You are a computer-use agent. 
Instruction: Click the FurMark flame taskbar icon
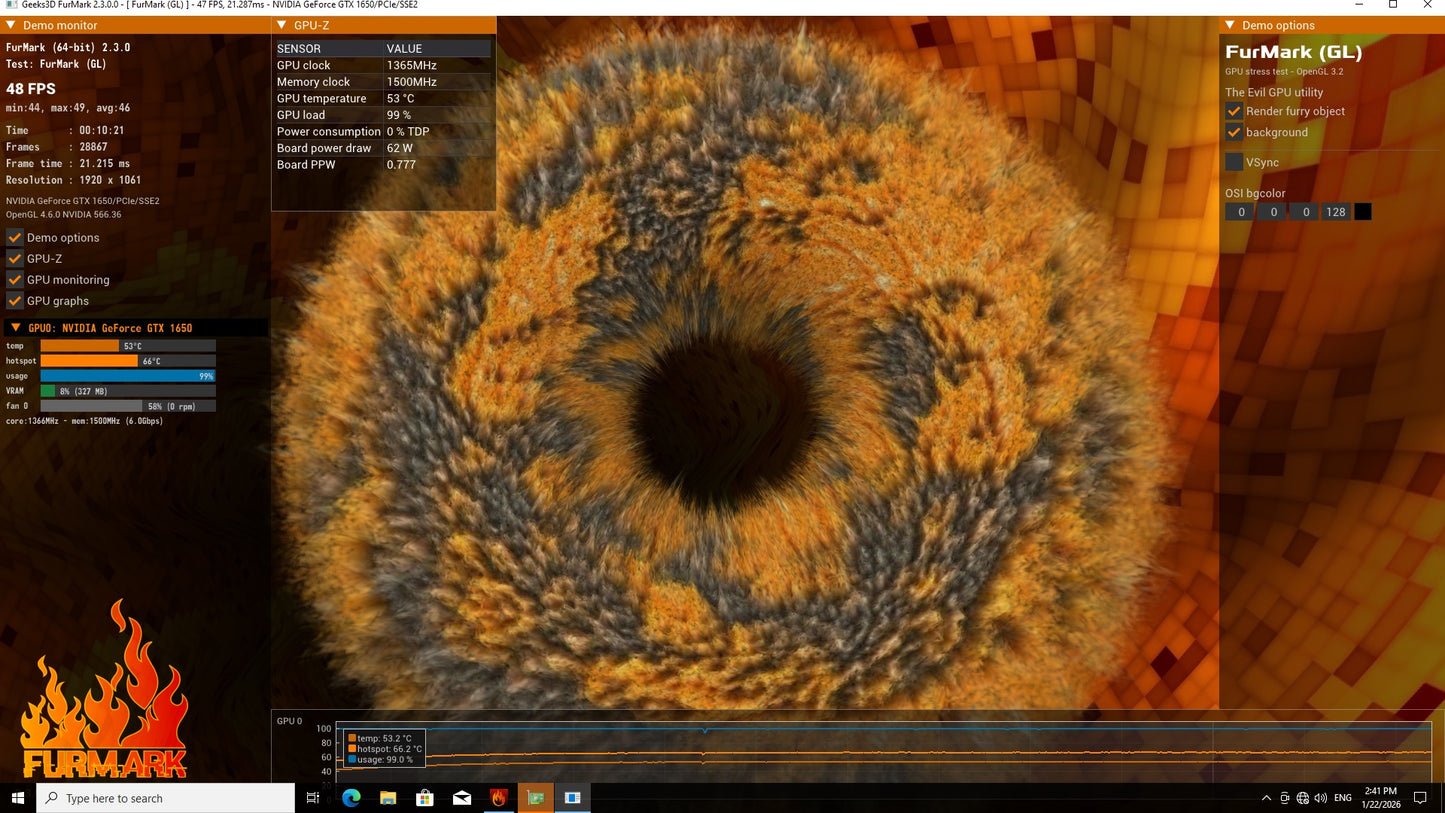(499, 798)
